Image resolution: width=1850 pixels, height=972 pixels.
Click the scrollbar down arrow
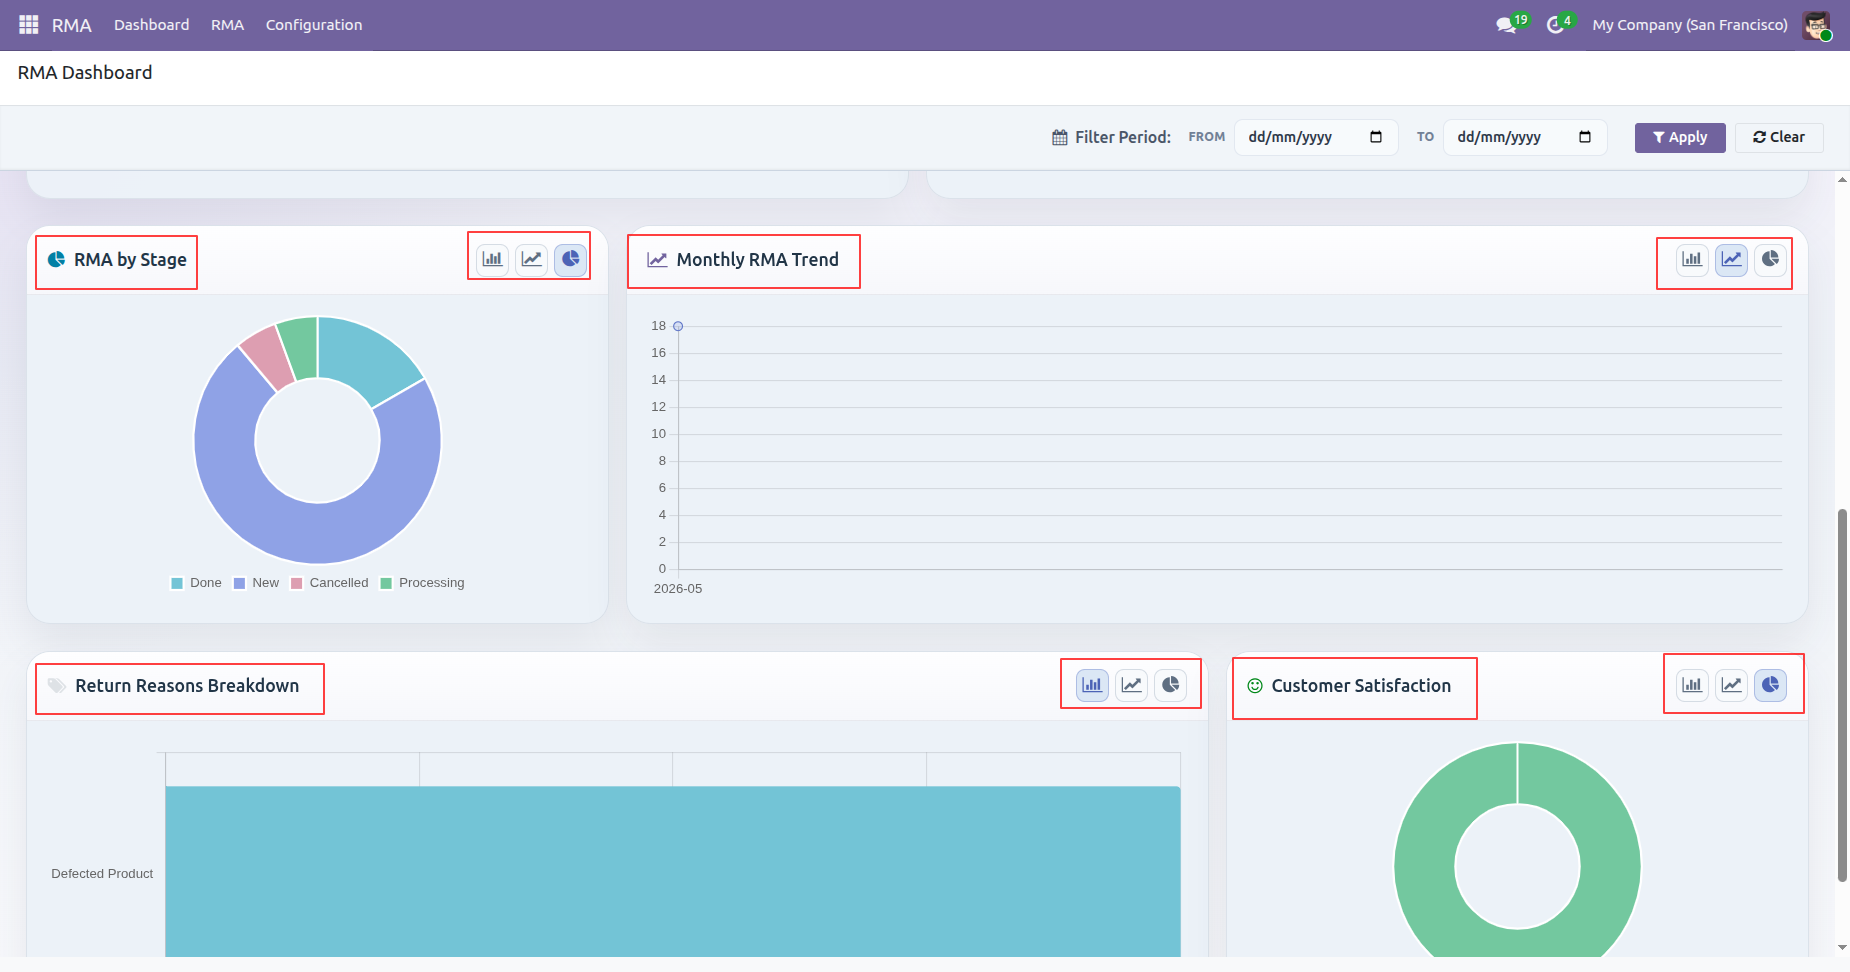tap(1842, 947)
